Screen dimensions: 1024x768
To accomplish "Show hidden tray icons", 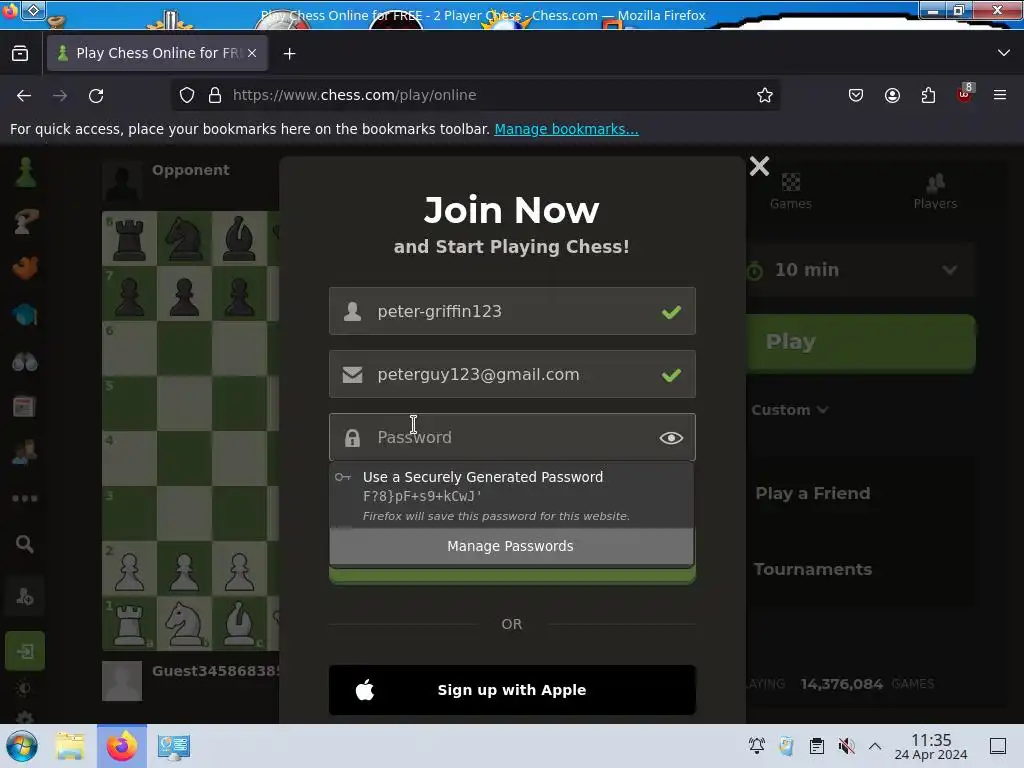I will (875, 746).
